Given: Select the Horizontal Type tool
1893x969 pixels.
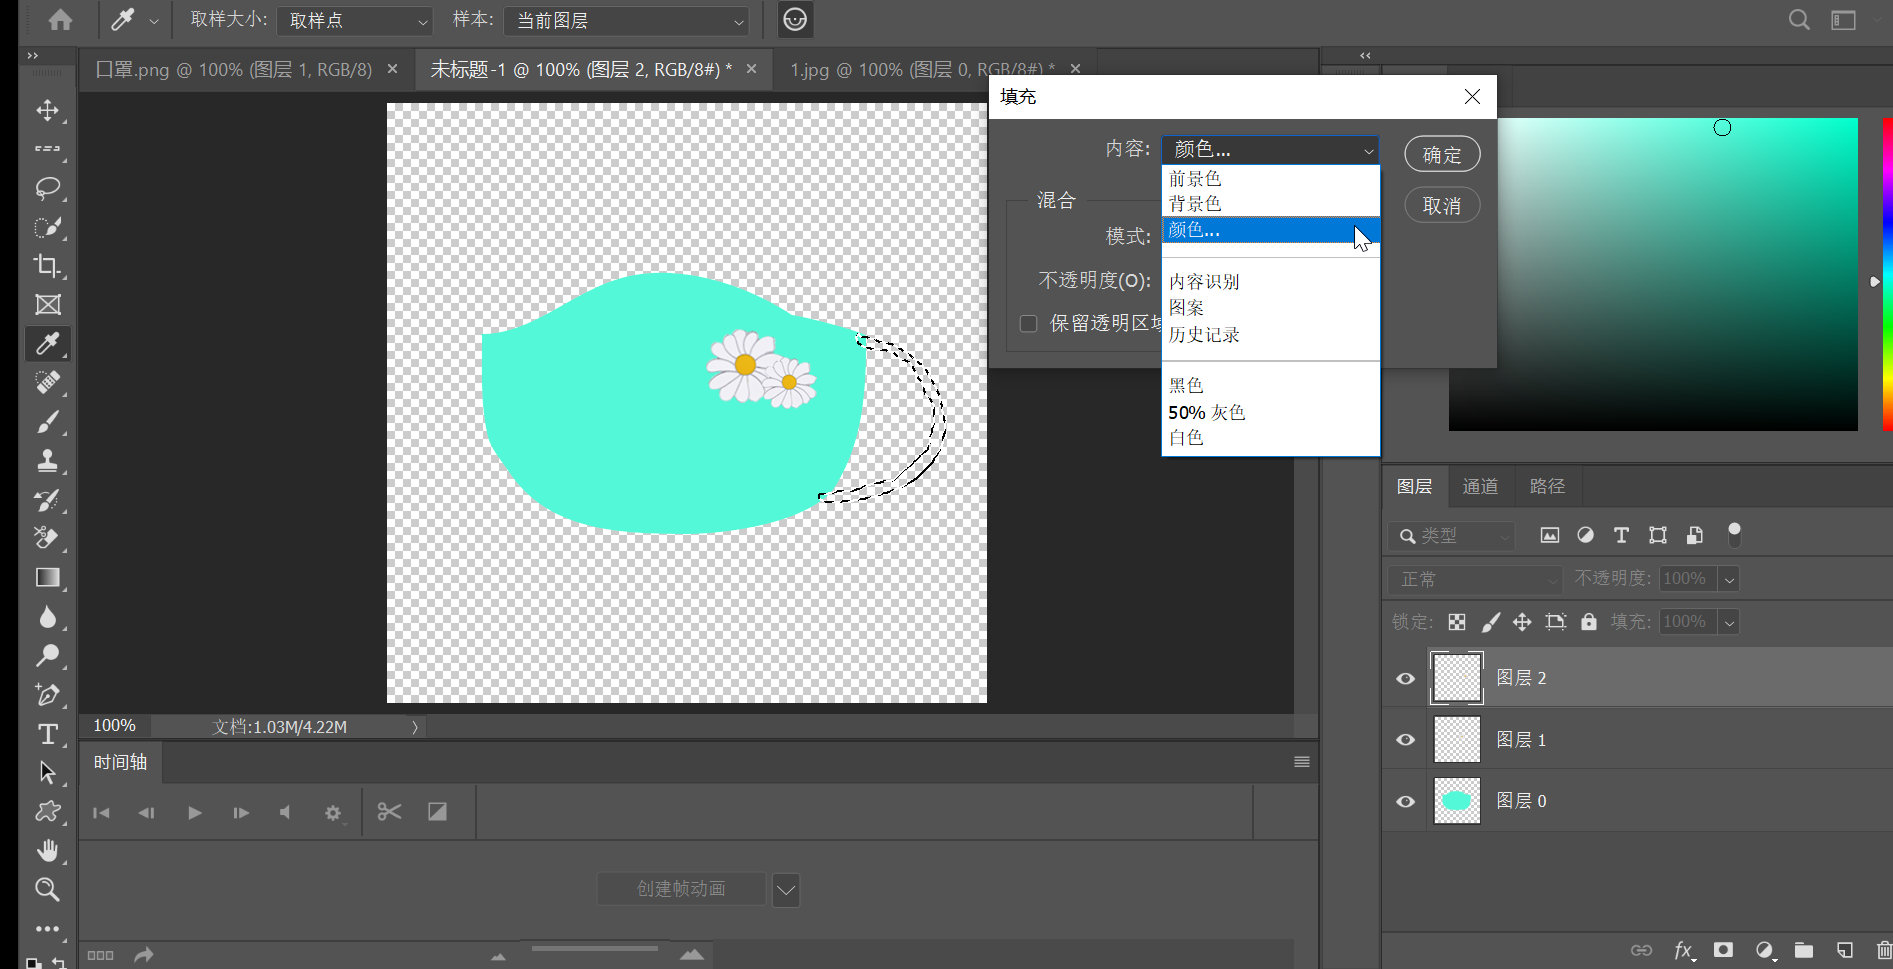Looking at the screenshot, I should (47, 733).
